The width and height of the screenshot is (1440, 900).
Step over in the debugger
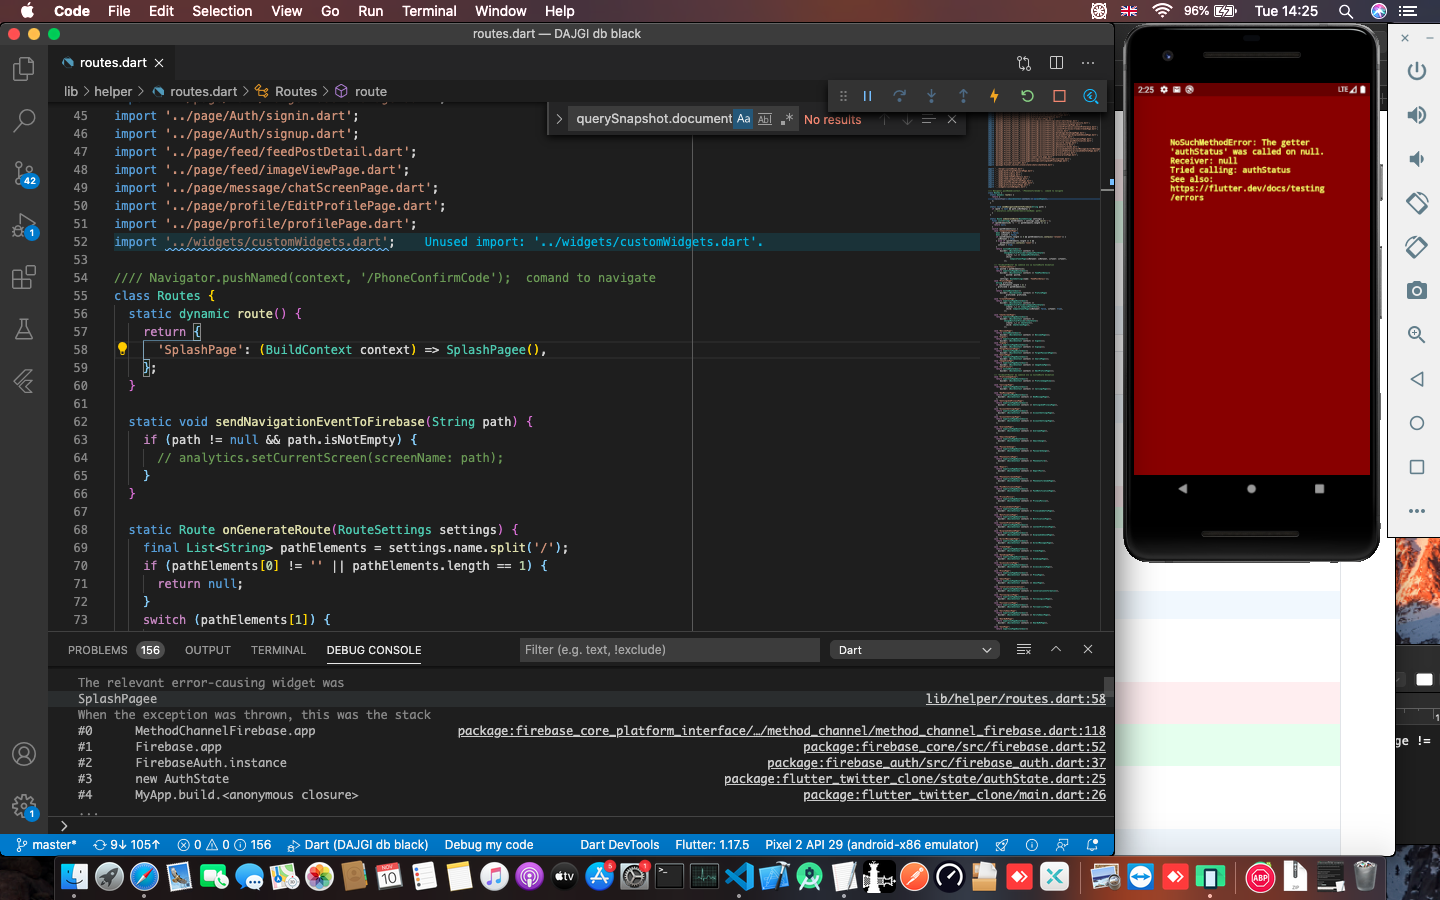pyautogui.click(x=899, y=96)
